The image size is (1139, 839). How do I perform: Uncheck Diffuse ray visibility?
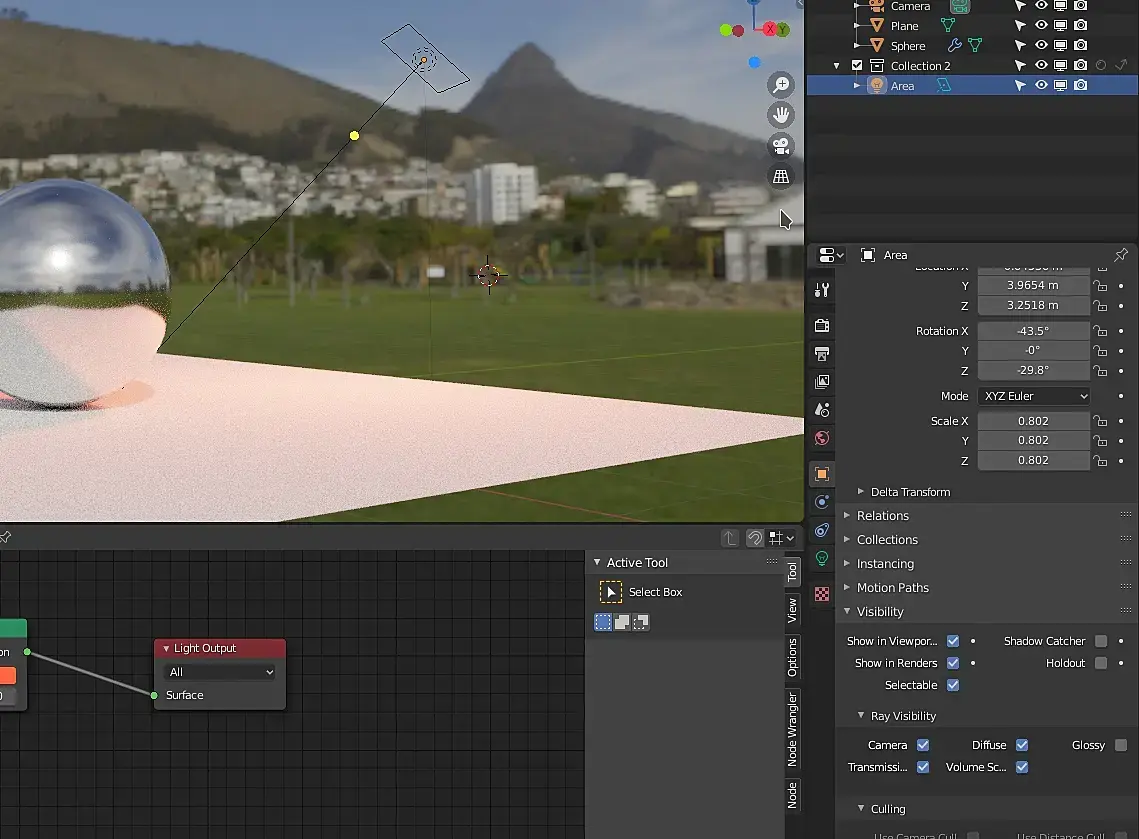[x=1022, y=745]
